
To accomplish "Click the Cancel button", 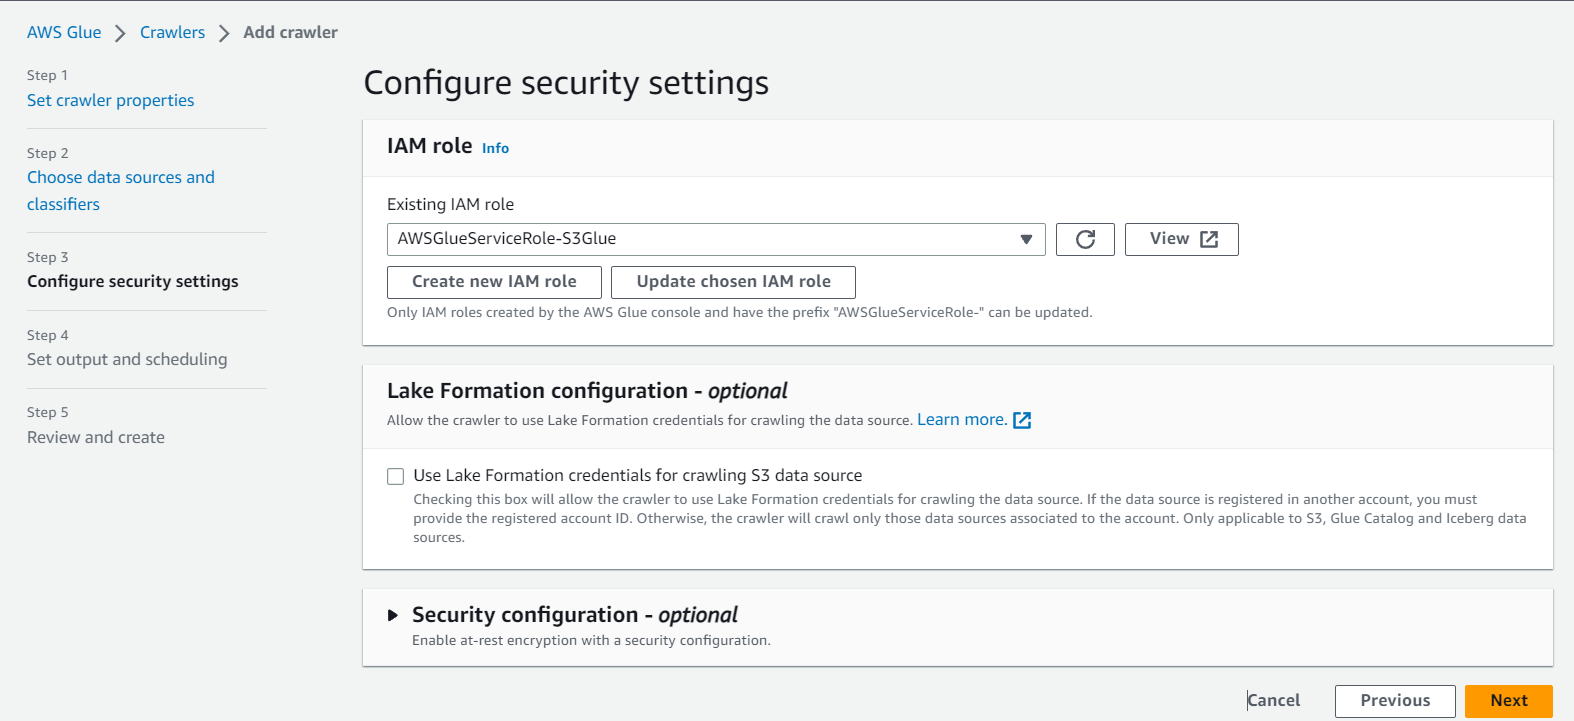I will 1273,701.
